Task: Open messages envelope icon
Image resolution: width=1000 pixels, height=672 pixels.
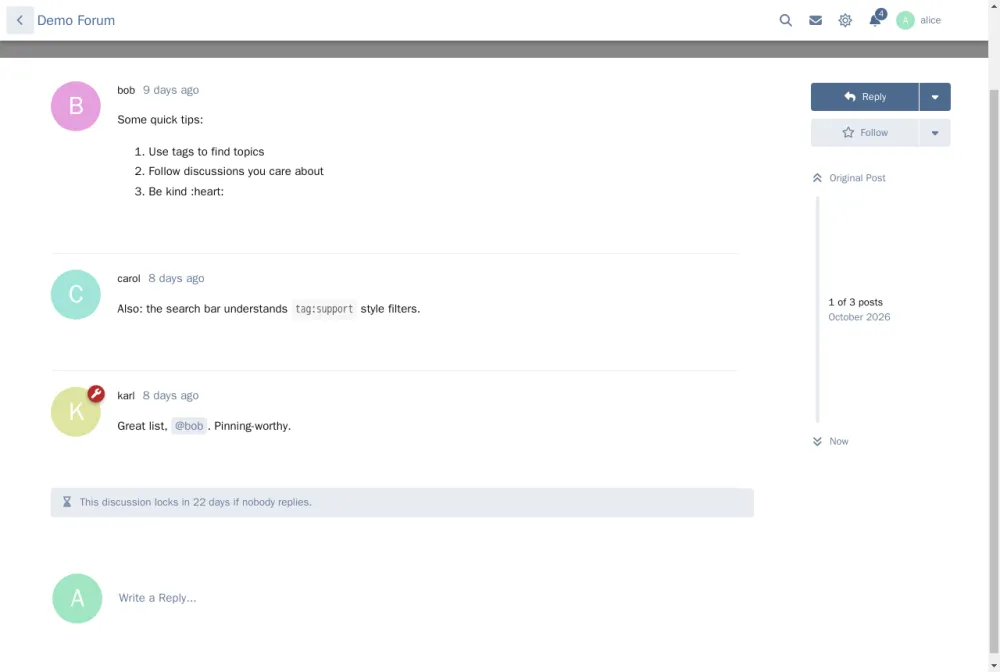Action: click(x=815, y=20)
